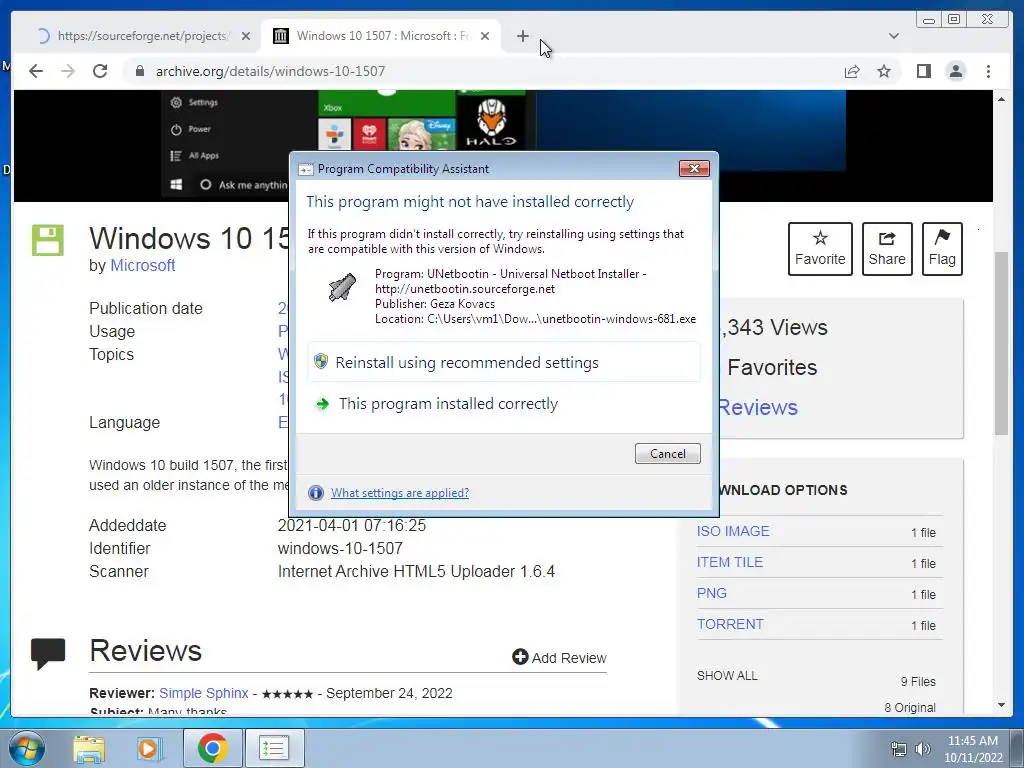
Task: Open the share page icon in address bar
Action: [852, 71]
